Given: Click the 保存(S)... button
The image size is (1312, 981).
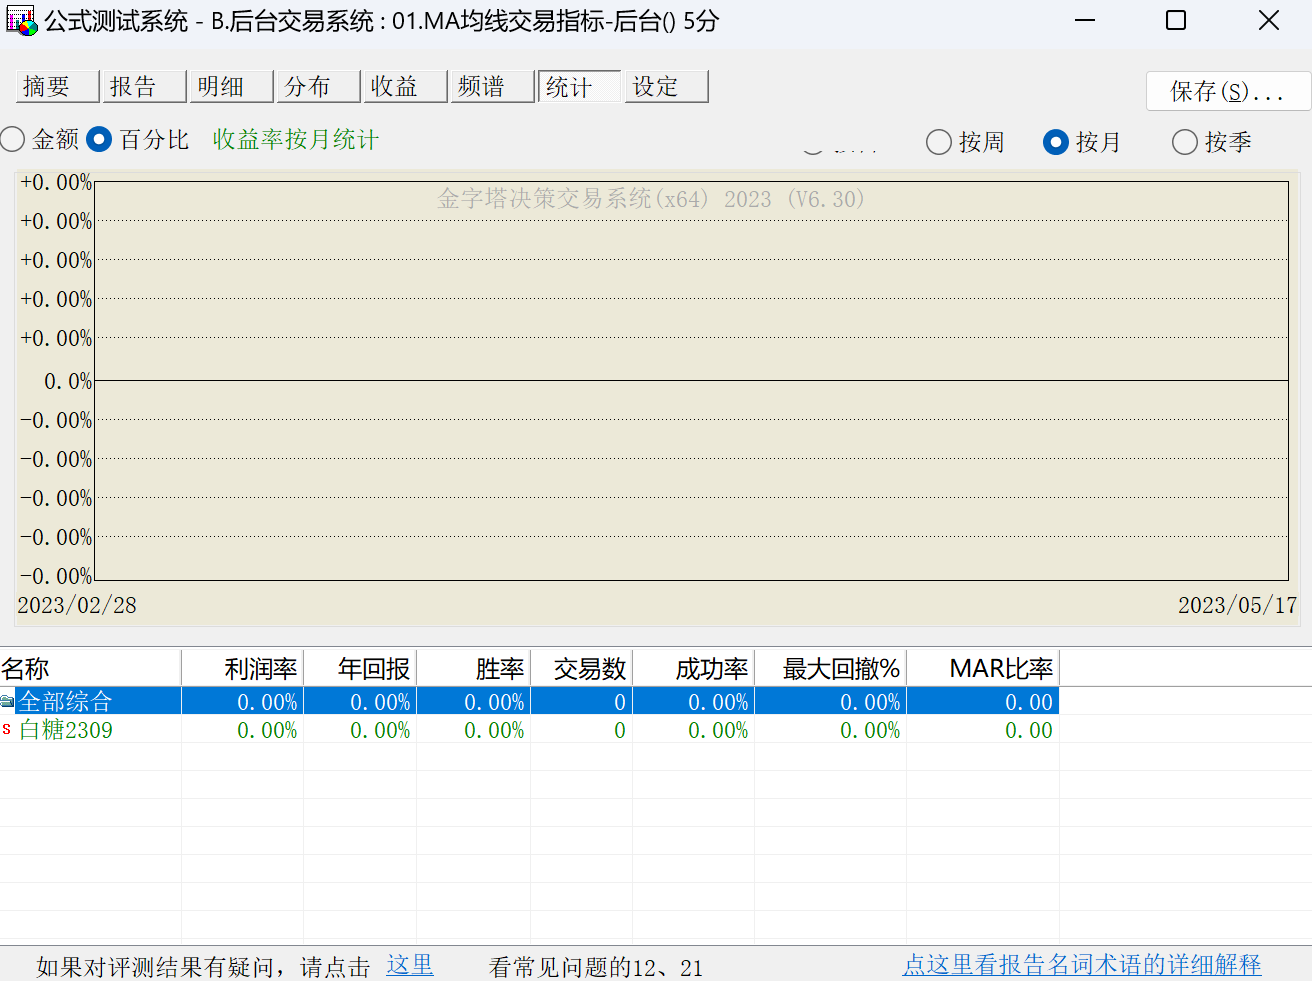Looking at the screenshot, I should [x=1227, y=92].
